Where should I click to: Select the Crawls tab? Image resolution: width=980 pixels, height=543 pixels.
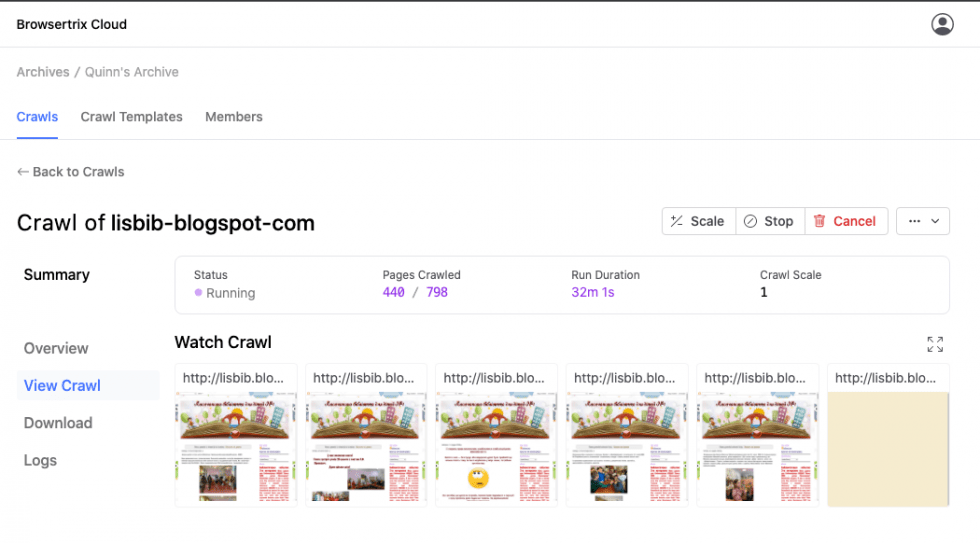point(37,117)
